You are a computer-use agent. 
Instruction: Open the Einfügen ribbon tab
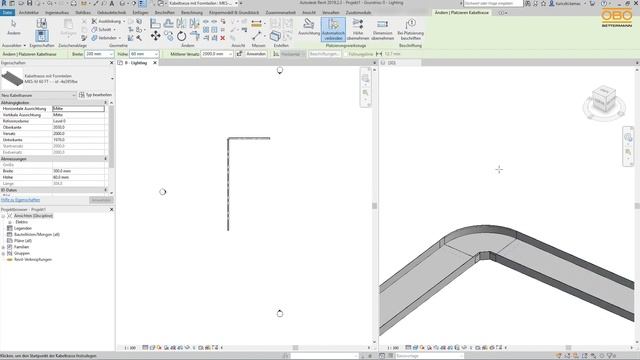click(x=140, y=13)
